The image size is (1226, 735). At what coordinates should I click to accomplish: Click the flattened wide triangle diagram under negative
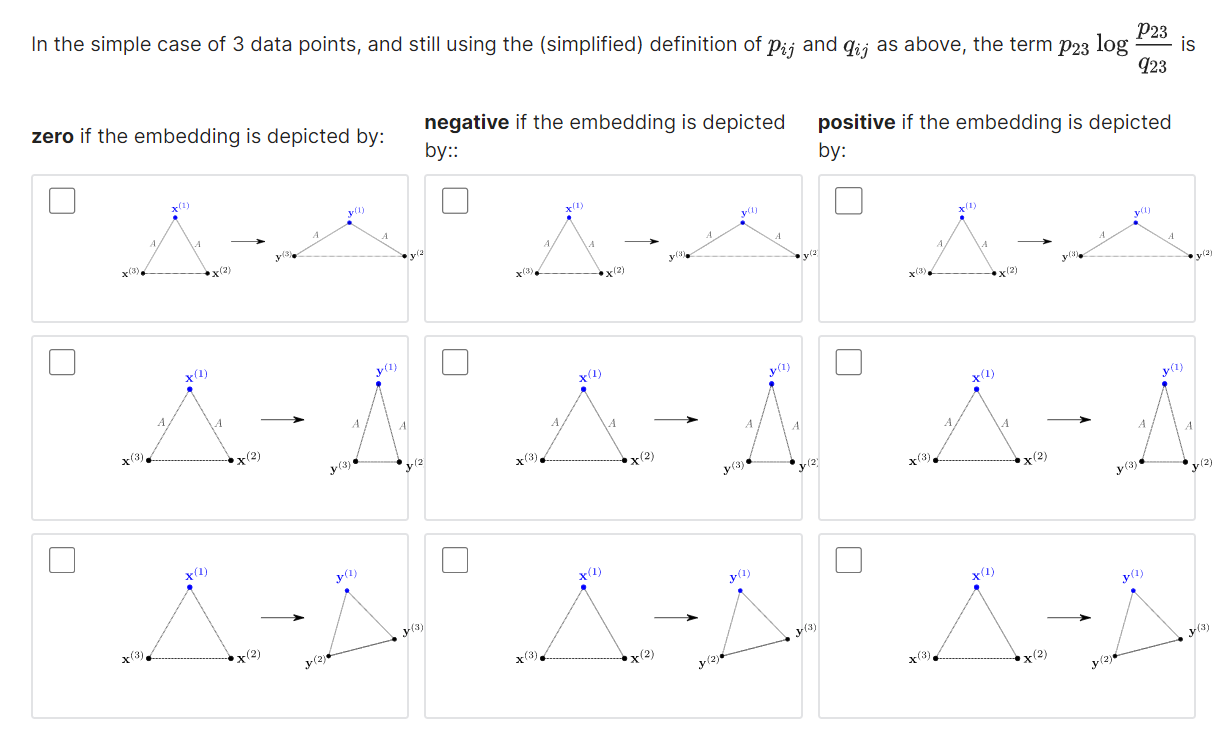[665, 242]
